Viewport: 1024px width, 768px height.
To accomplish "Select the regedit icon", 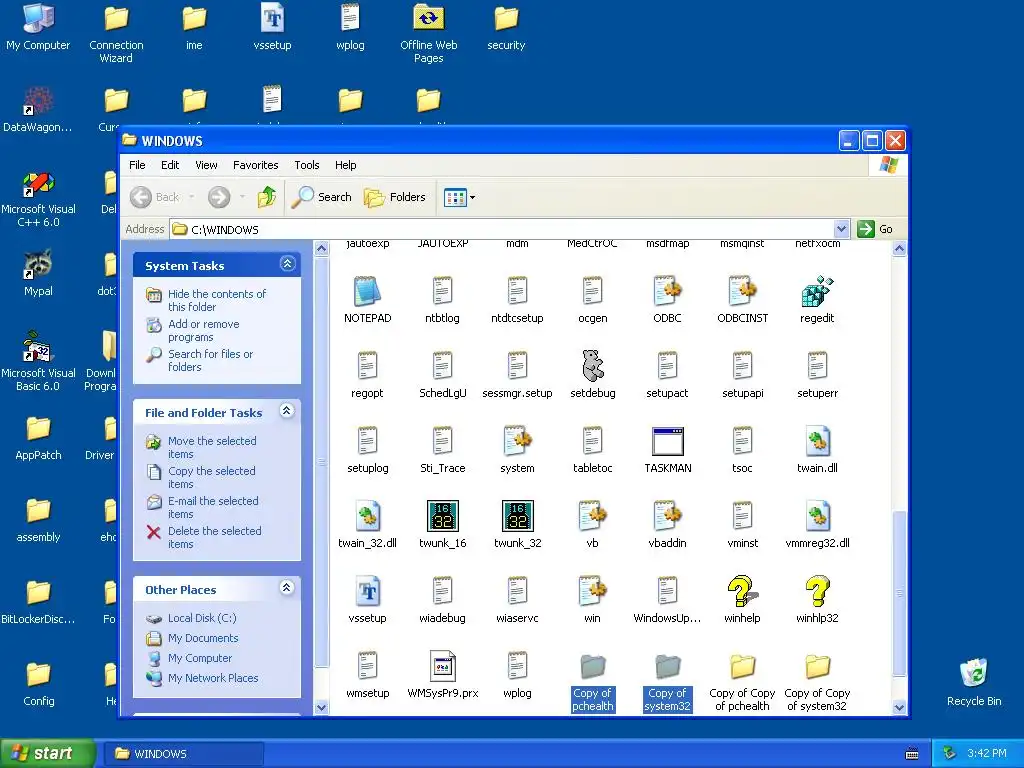I will coord(817,291).
